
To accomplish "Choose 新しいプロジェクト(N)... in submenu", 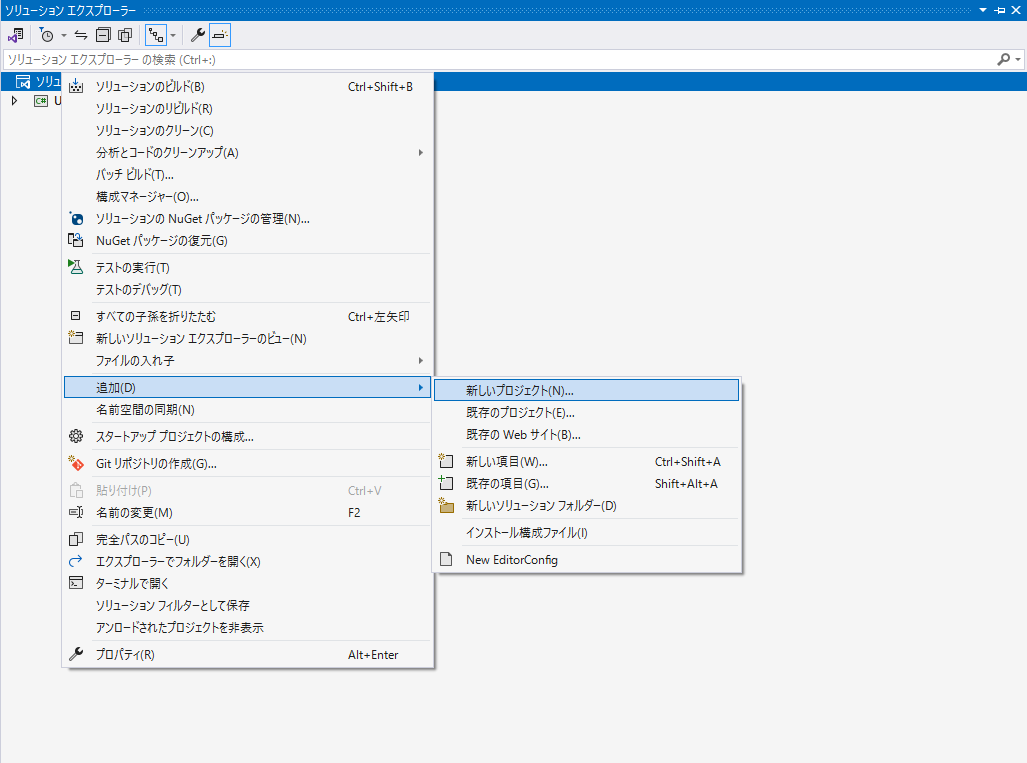I will click(x=587, y=390).
